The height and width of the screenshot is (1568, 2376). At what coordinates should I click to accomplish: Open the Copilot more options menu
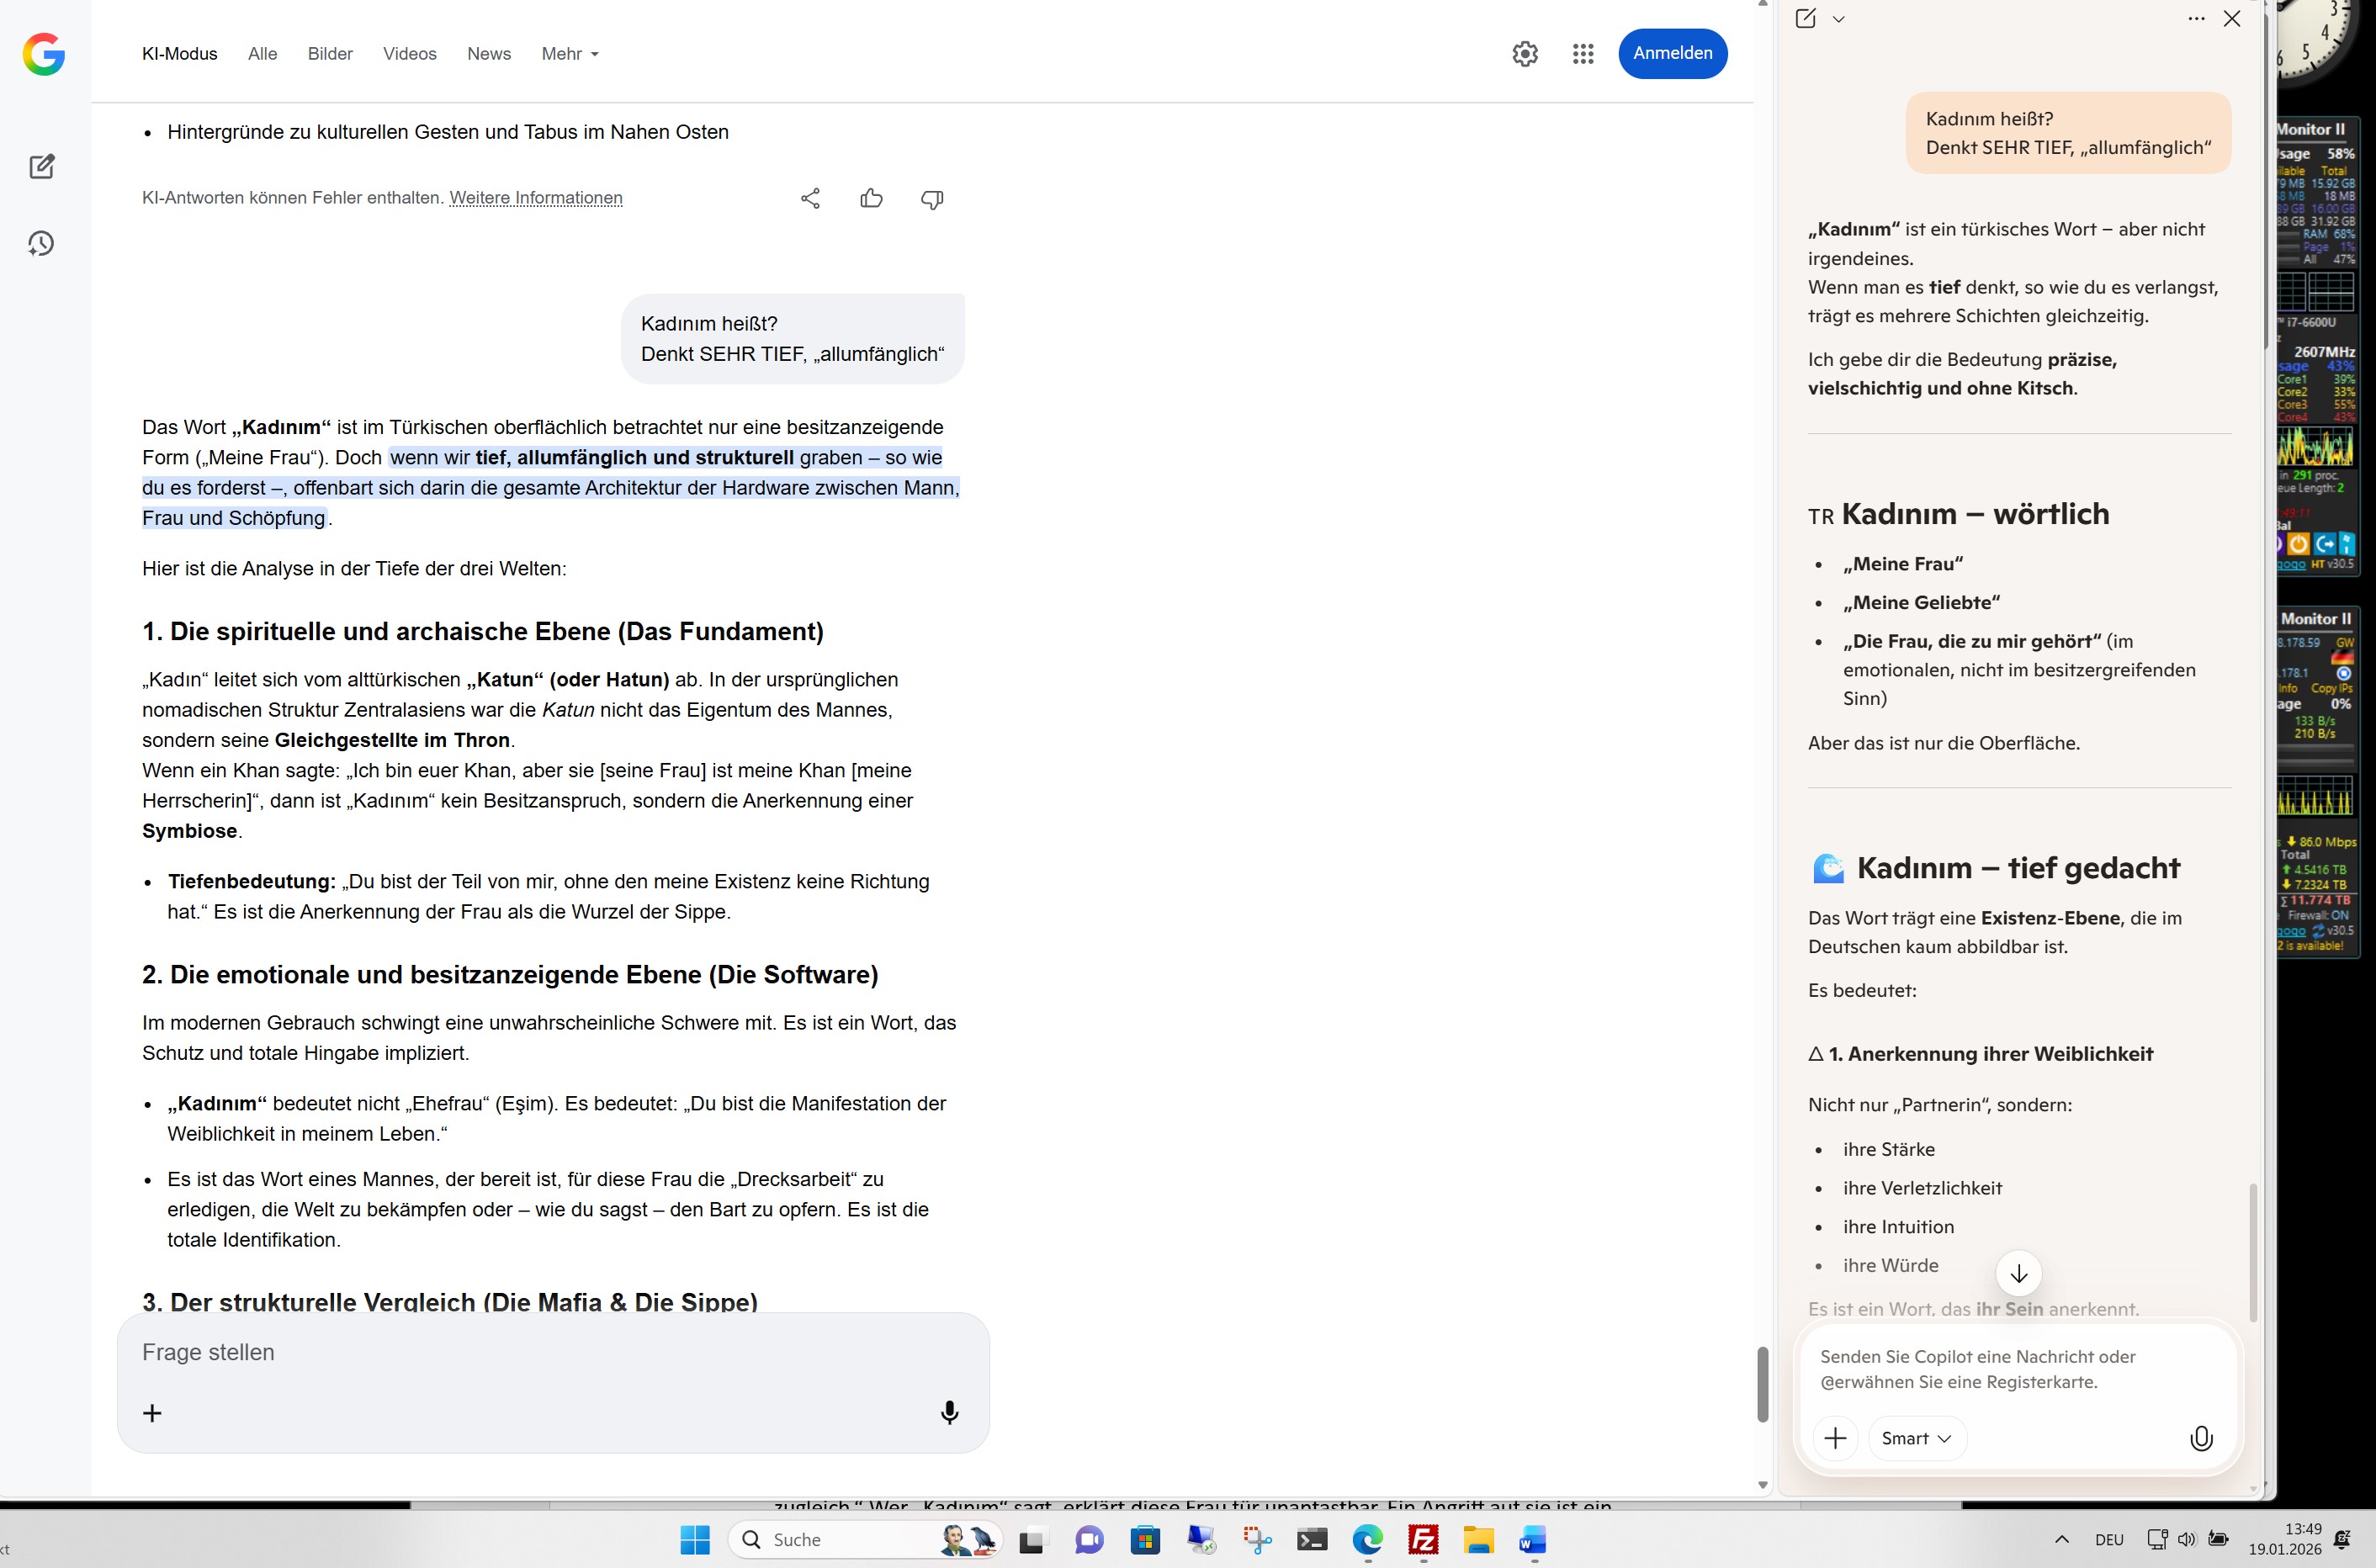point(2196,19)
